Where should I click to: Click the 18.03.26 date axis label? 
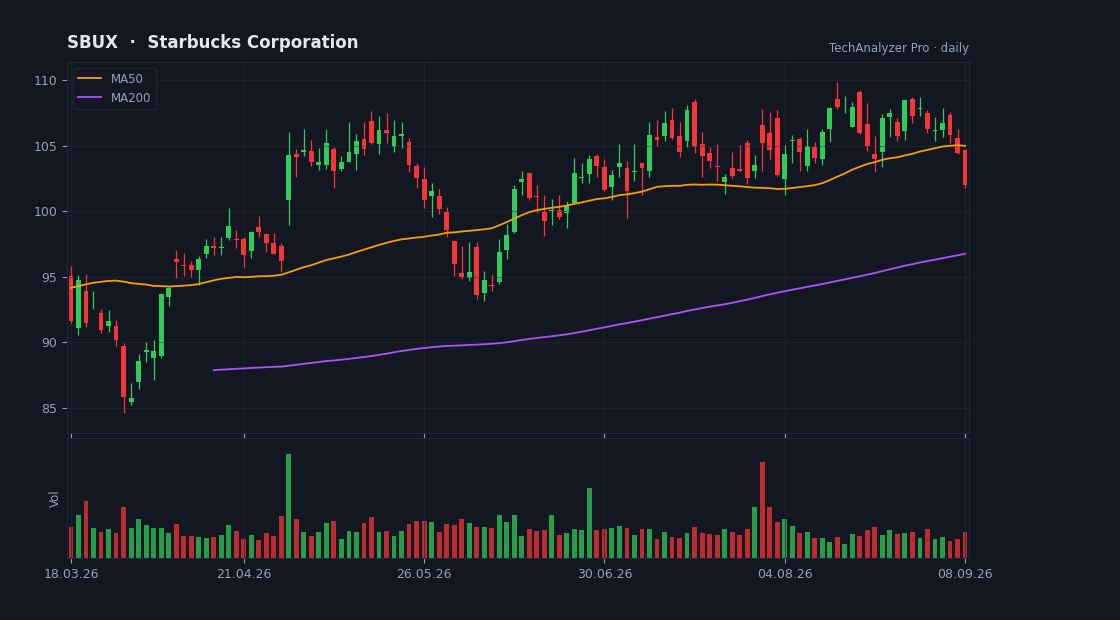point(71,574)
